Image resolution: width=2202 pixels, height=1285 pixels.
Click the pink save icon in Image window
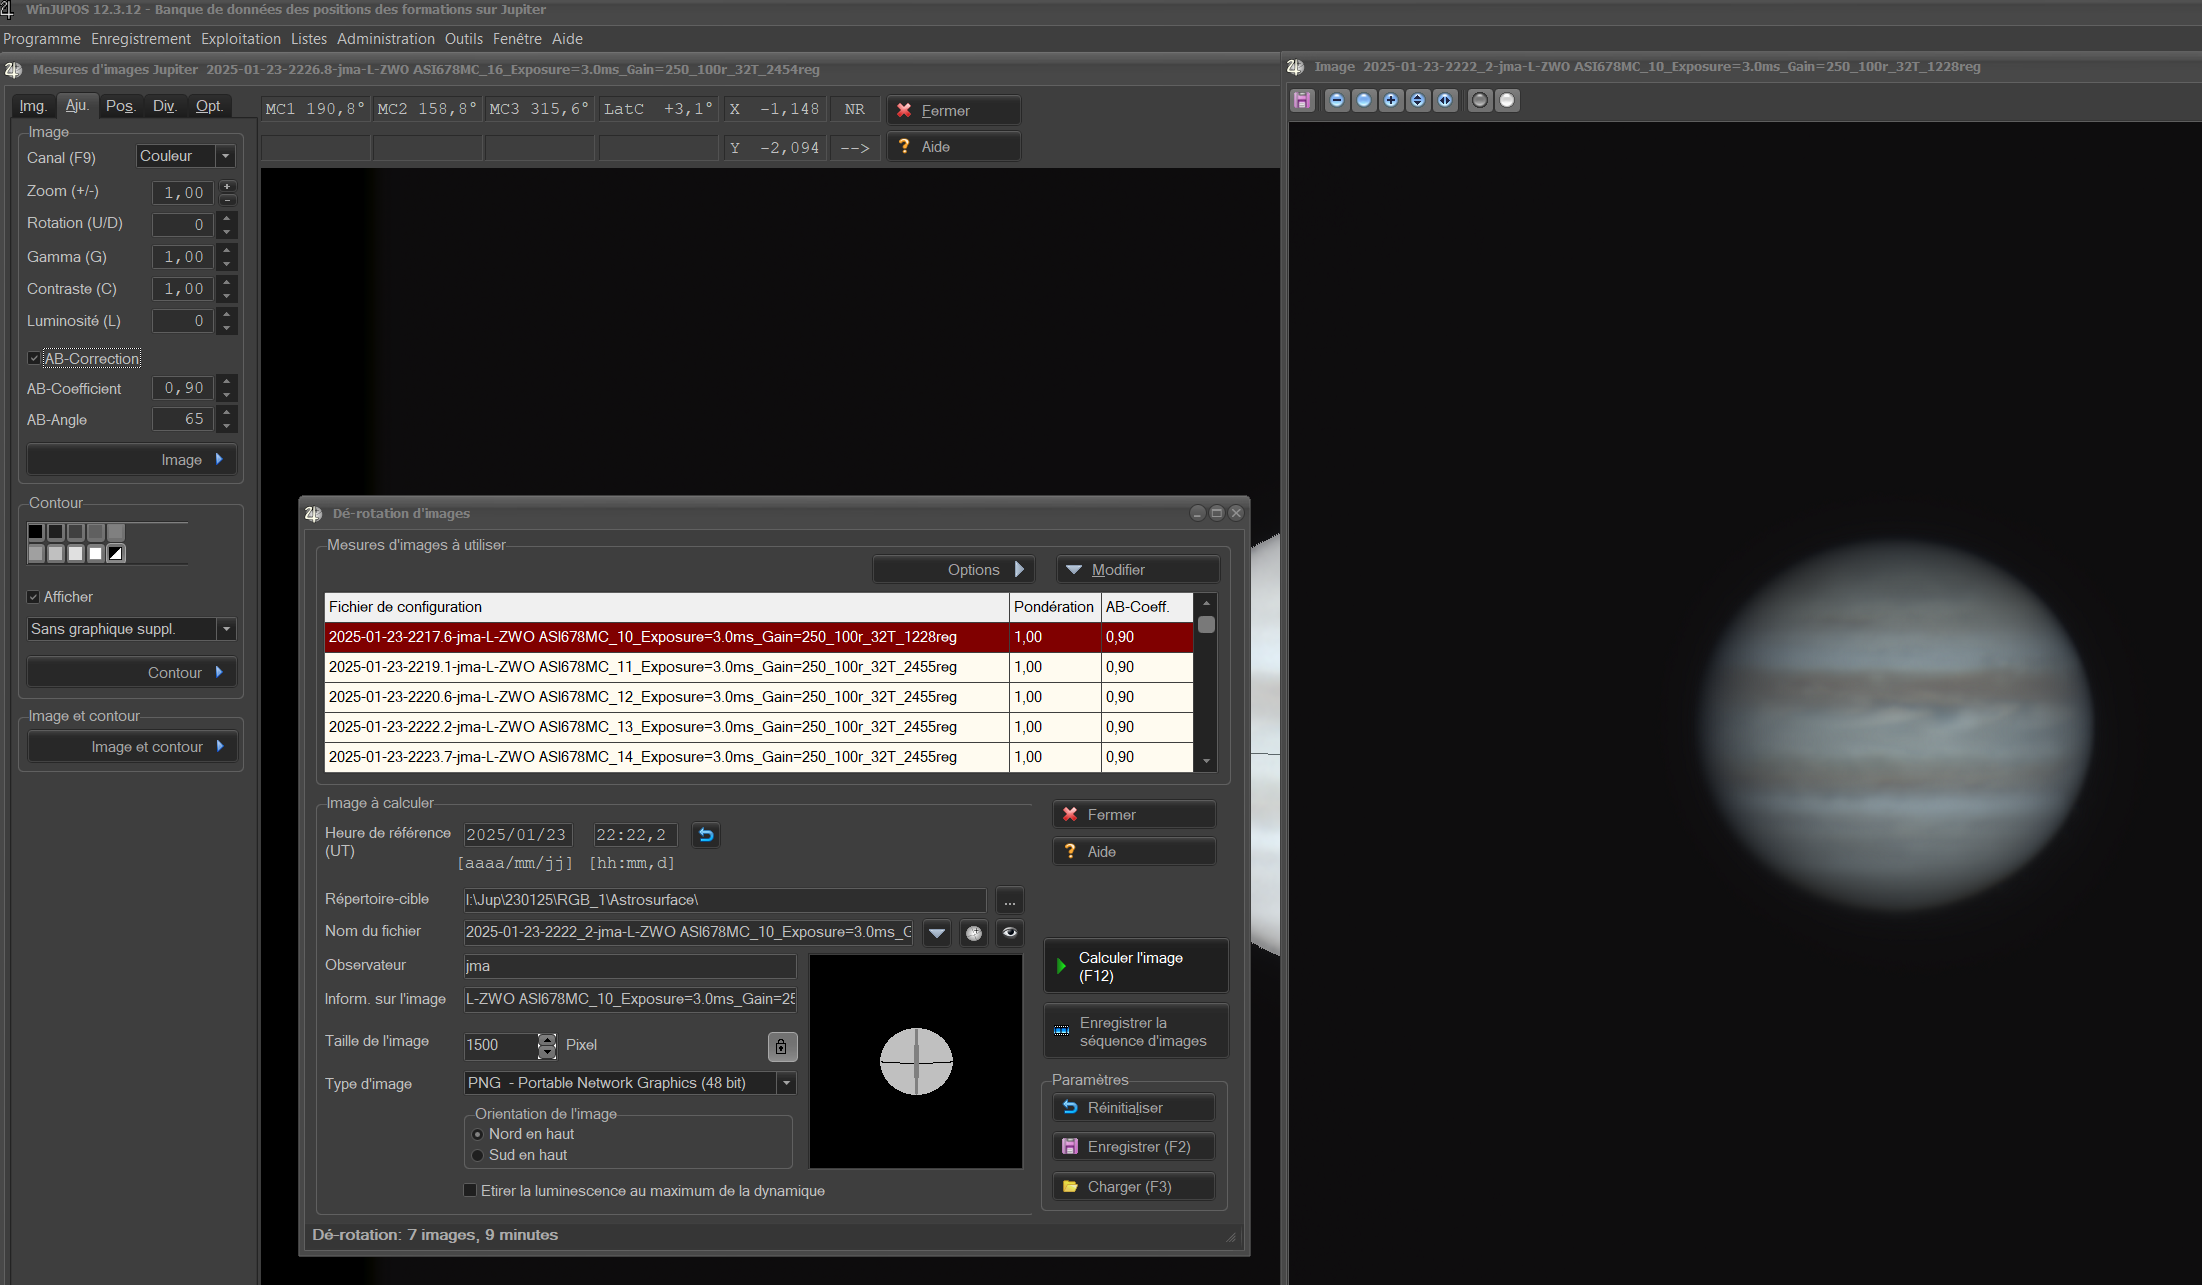tap(1302, 100)
